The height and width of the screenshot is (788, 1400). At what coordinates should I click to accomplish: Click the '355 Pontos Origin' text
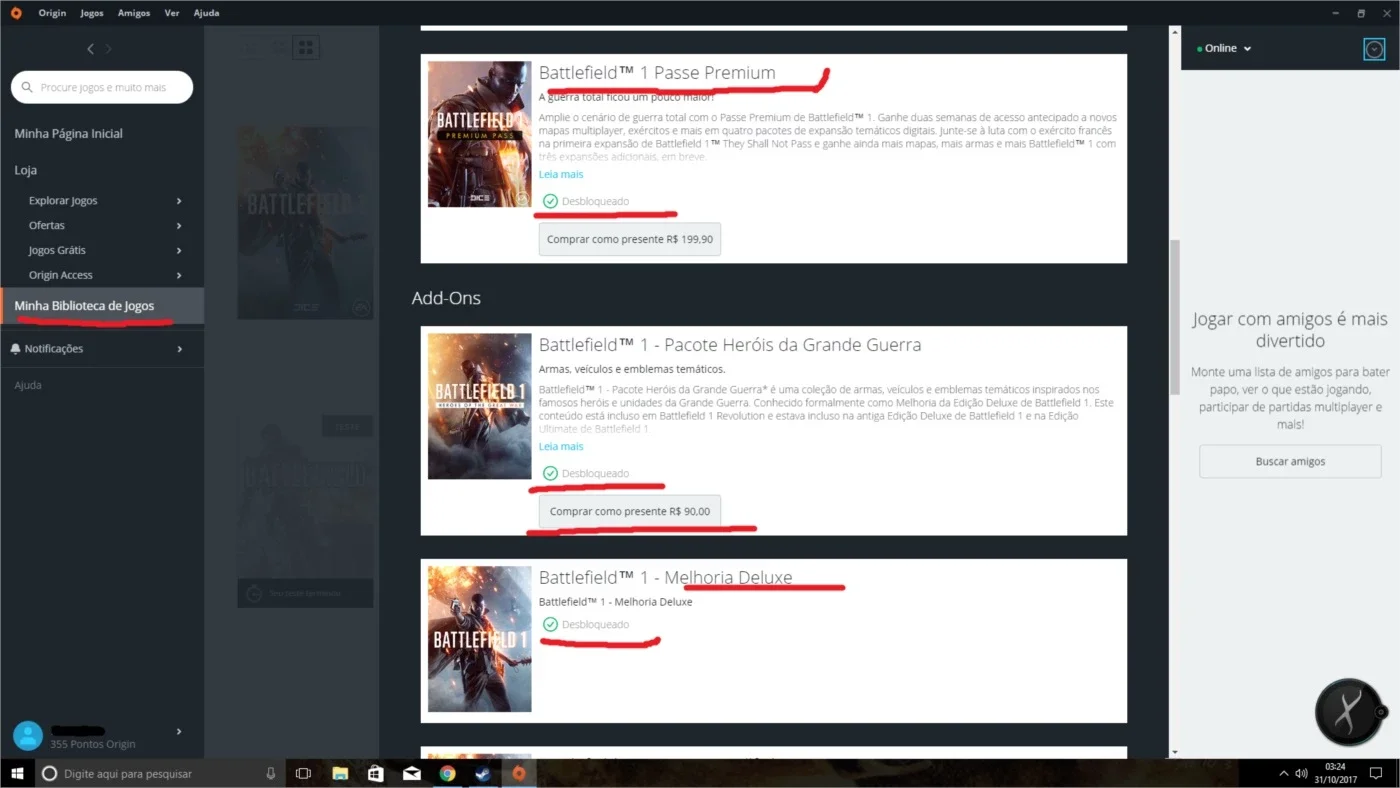click(93, 744)
